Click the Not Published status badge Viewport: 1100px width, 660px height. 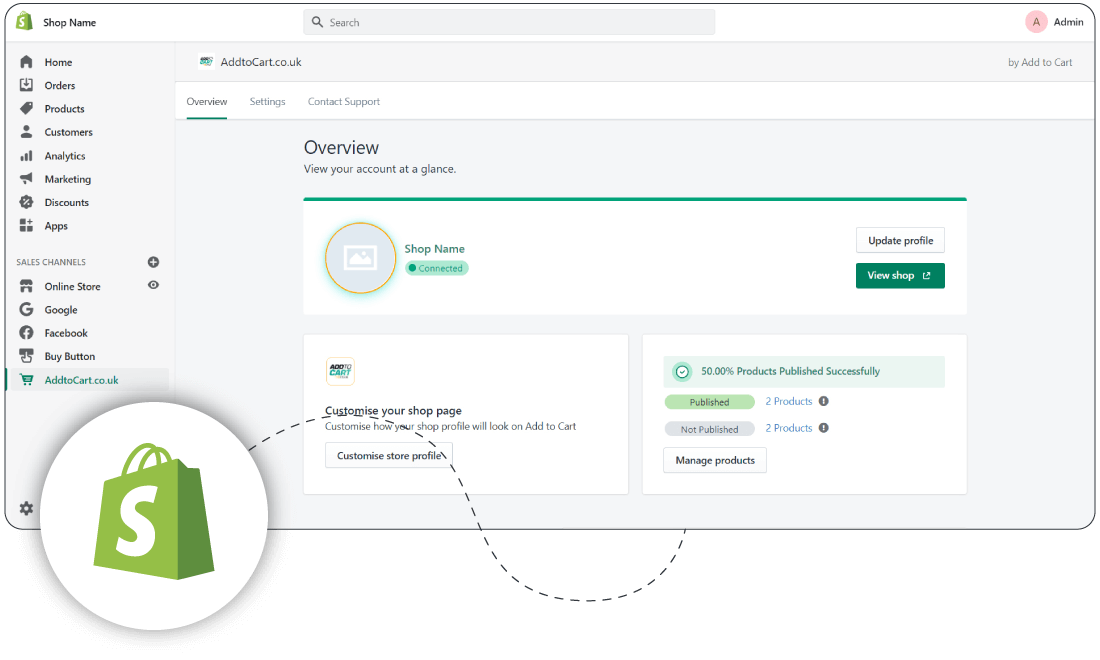pos(709,429)
